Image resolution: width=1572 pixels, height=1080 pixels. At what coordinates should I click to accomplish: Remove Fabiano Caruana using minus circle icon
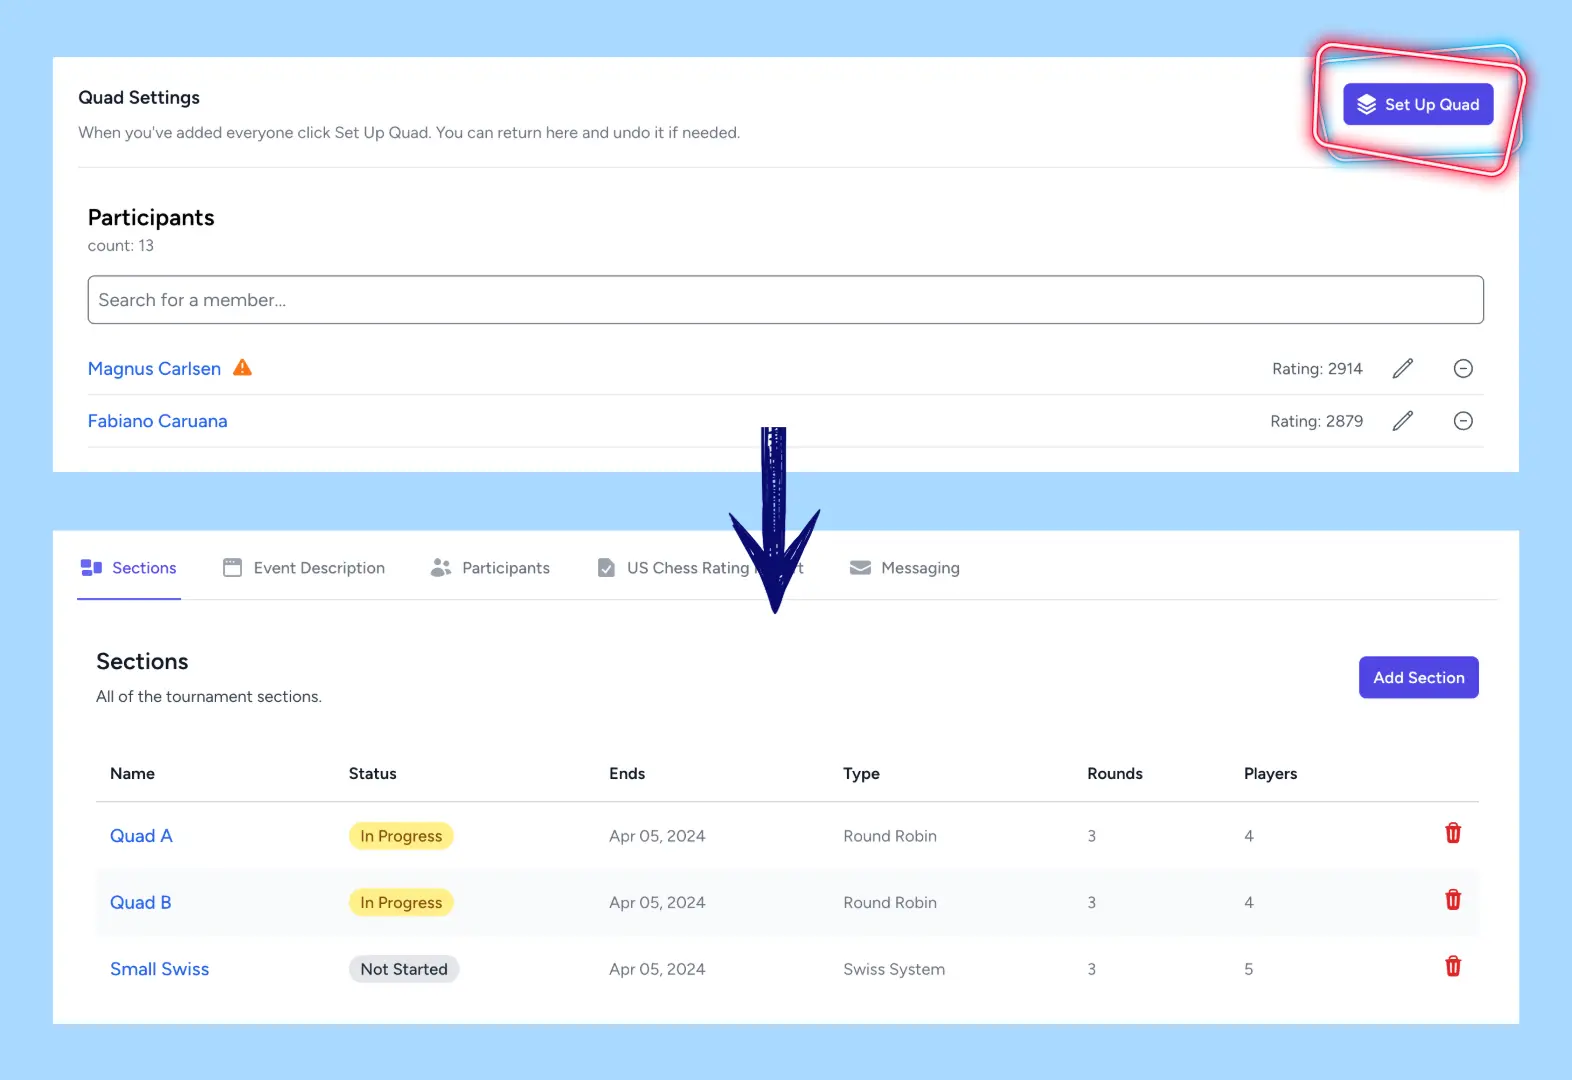pos(1462,421)
